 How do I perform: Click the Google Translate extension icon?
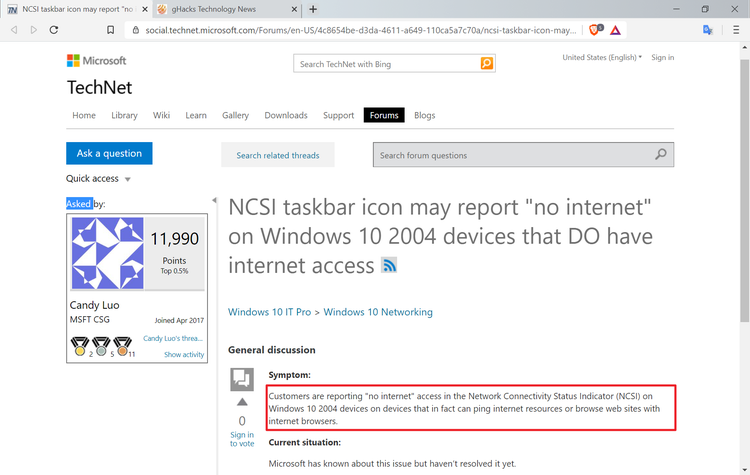click(x=707, y=30)
